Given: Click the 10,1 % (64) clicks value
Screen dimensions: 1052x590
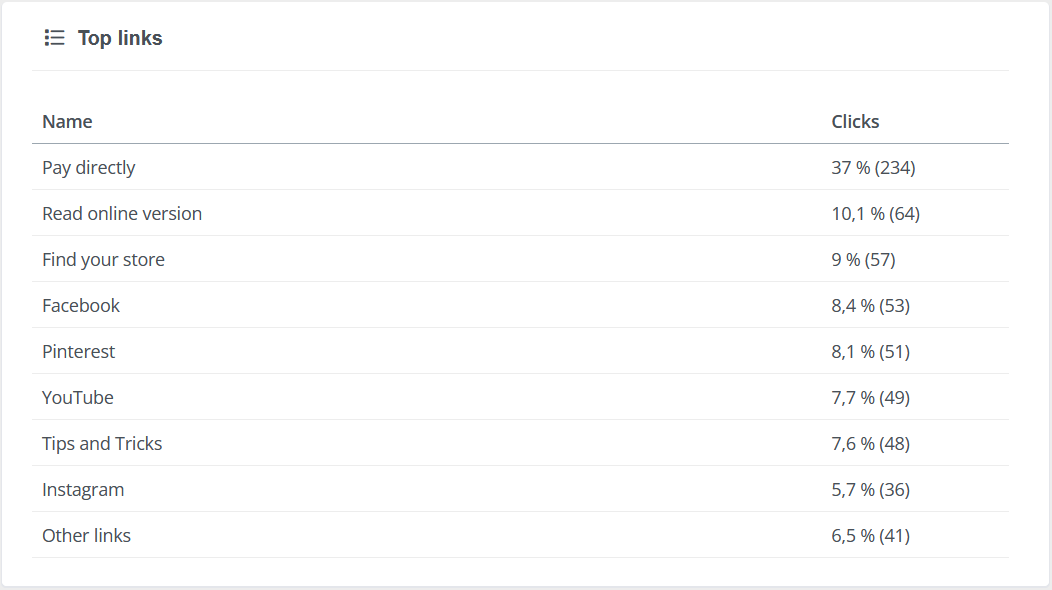Looking at the screenshot, I should tap(875, 214).
